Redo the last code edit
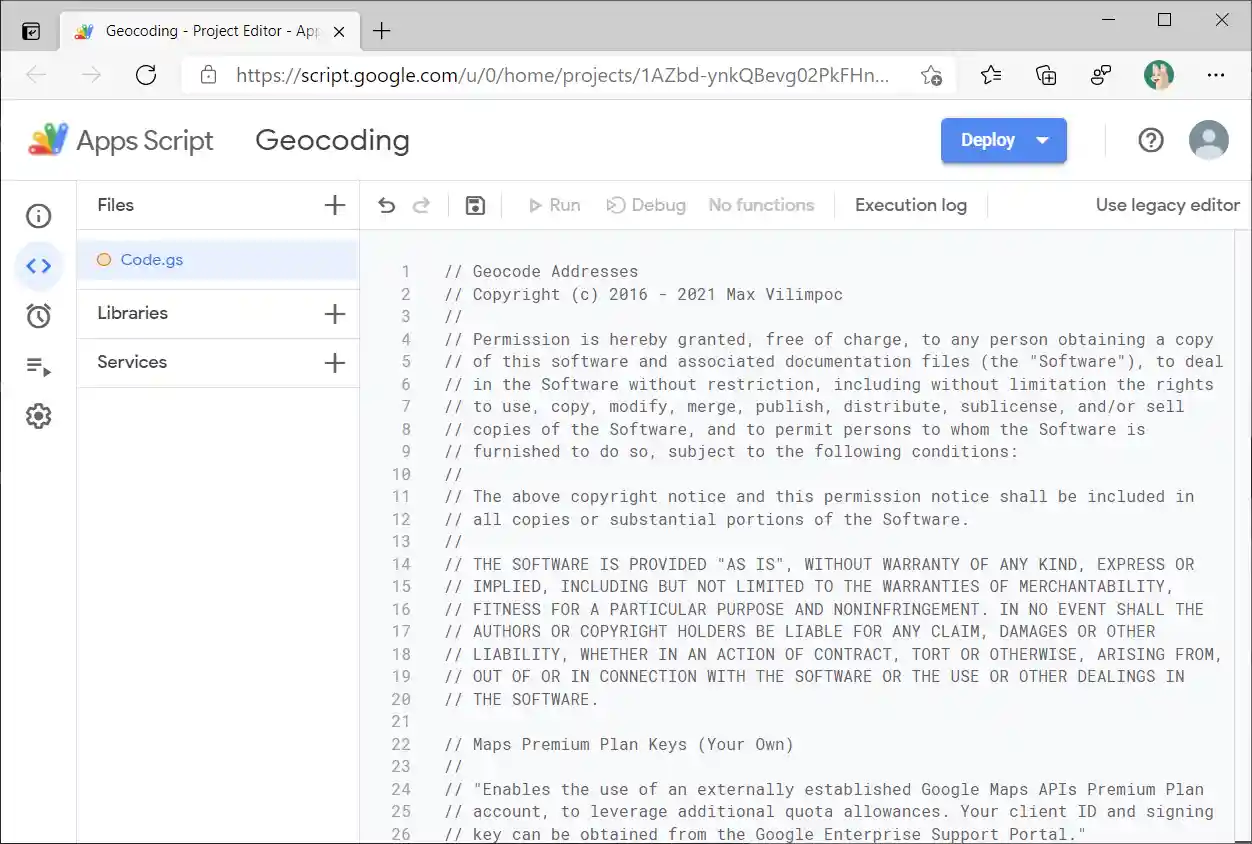 (419, 204)
